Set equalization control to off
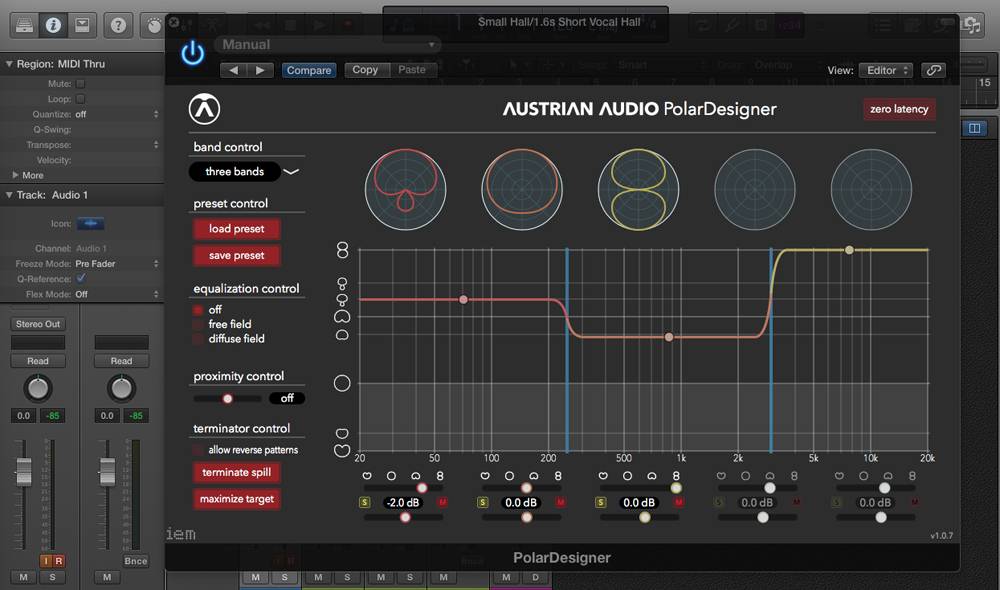Image resolution: width=1000 pixels, height=590 pixels. (198, 310)
